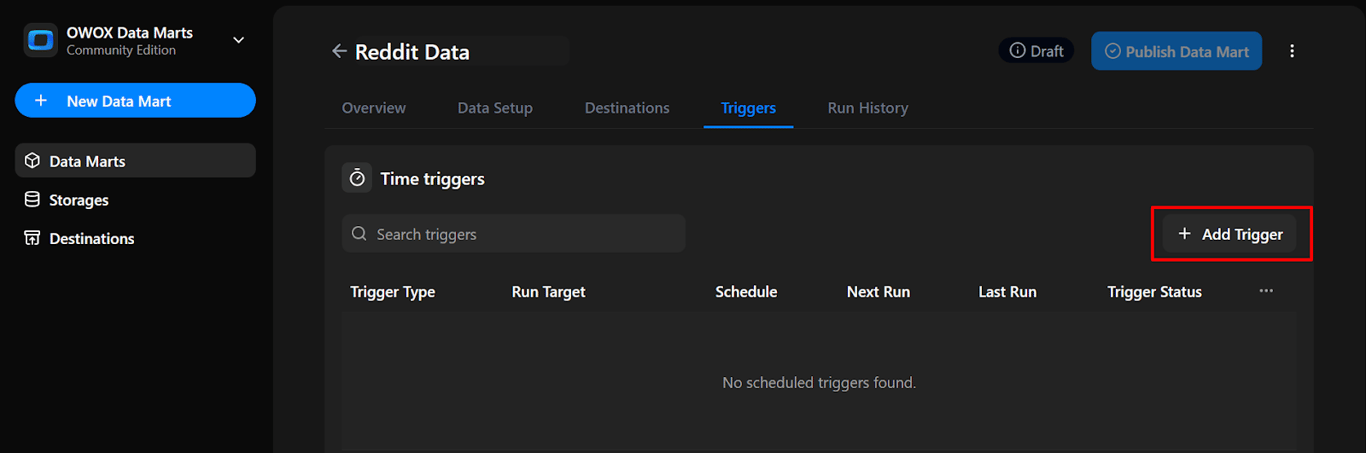
Task: Add a new trigger
Action: [1230, 234]
